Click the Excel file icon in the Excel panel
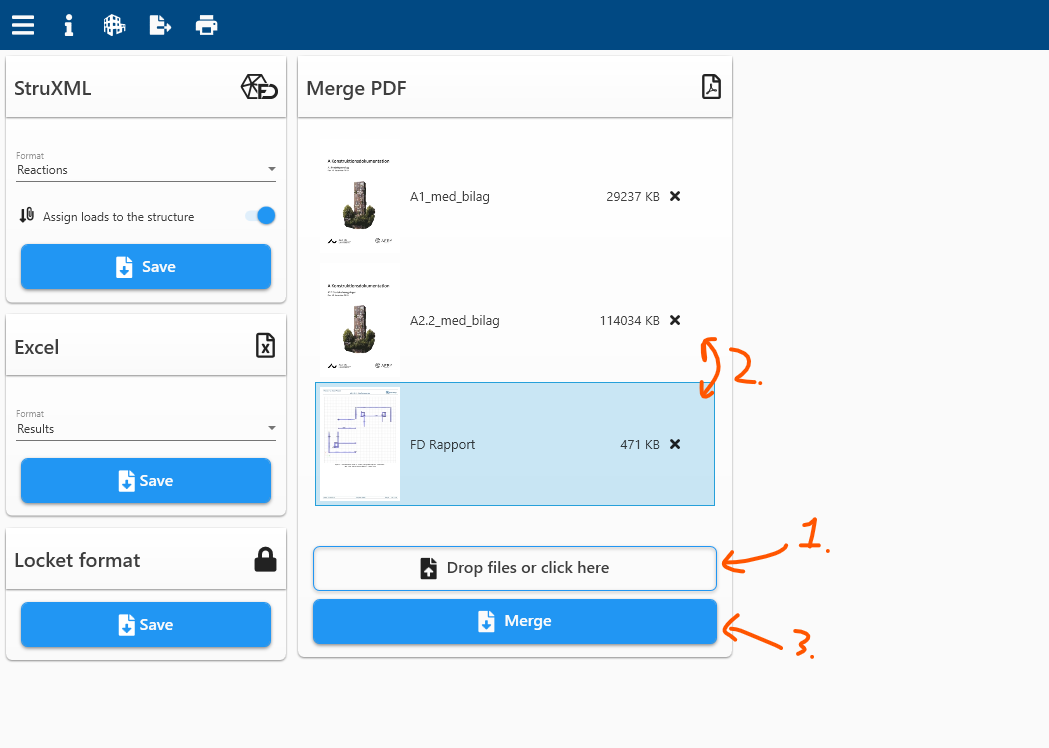 coord(266,345)
